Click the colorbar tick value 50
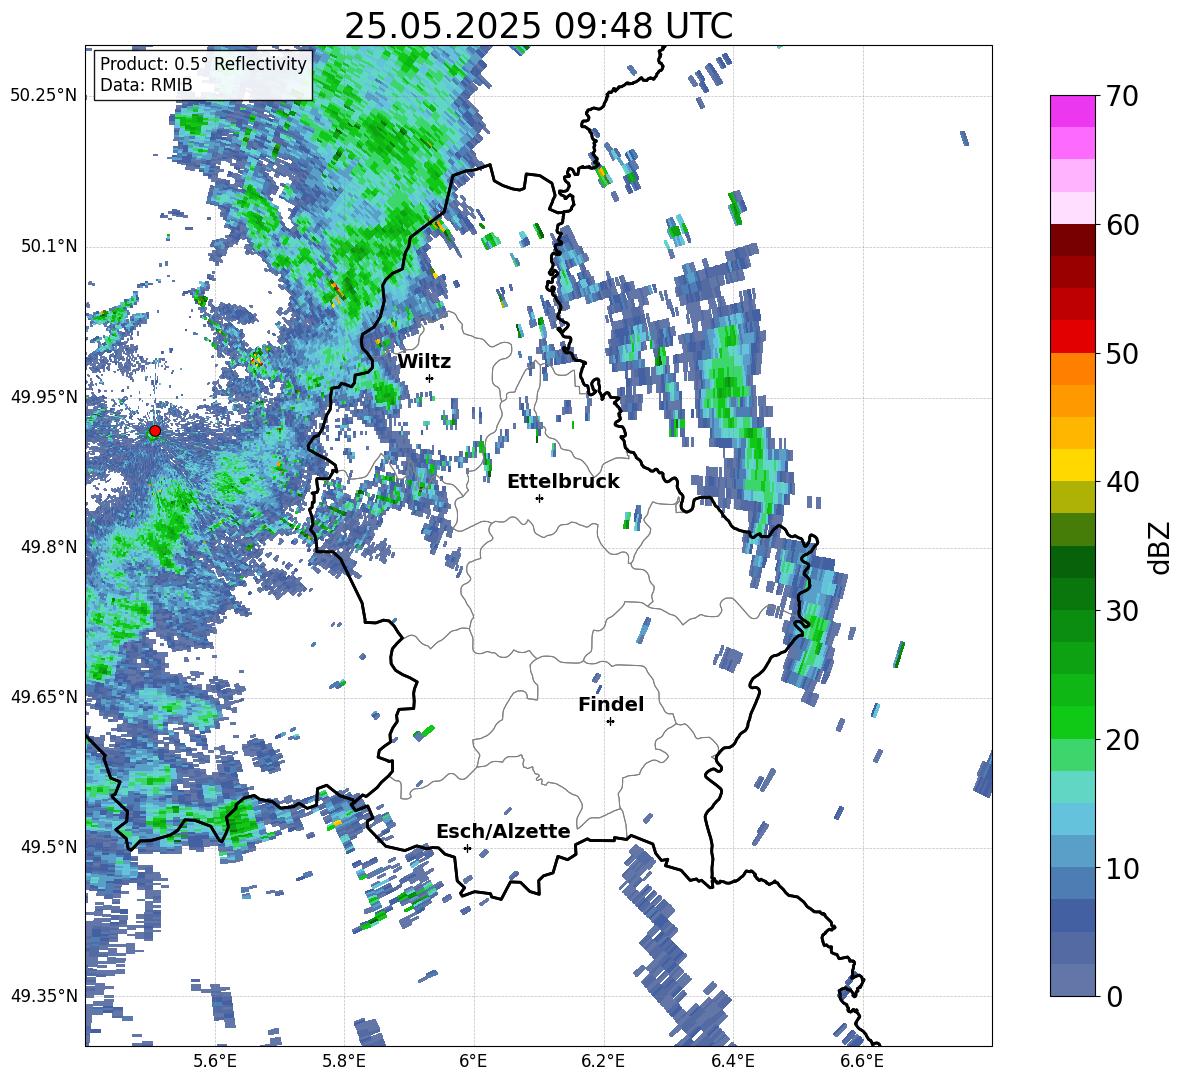Image resolution: width=1184 pixels, height=1081 pixels. click(x=1121, y=354)
